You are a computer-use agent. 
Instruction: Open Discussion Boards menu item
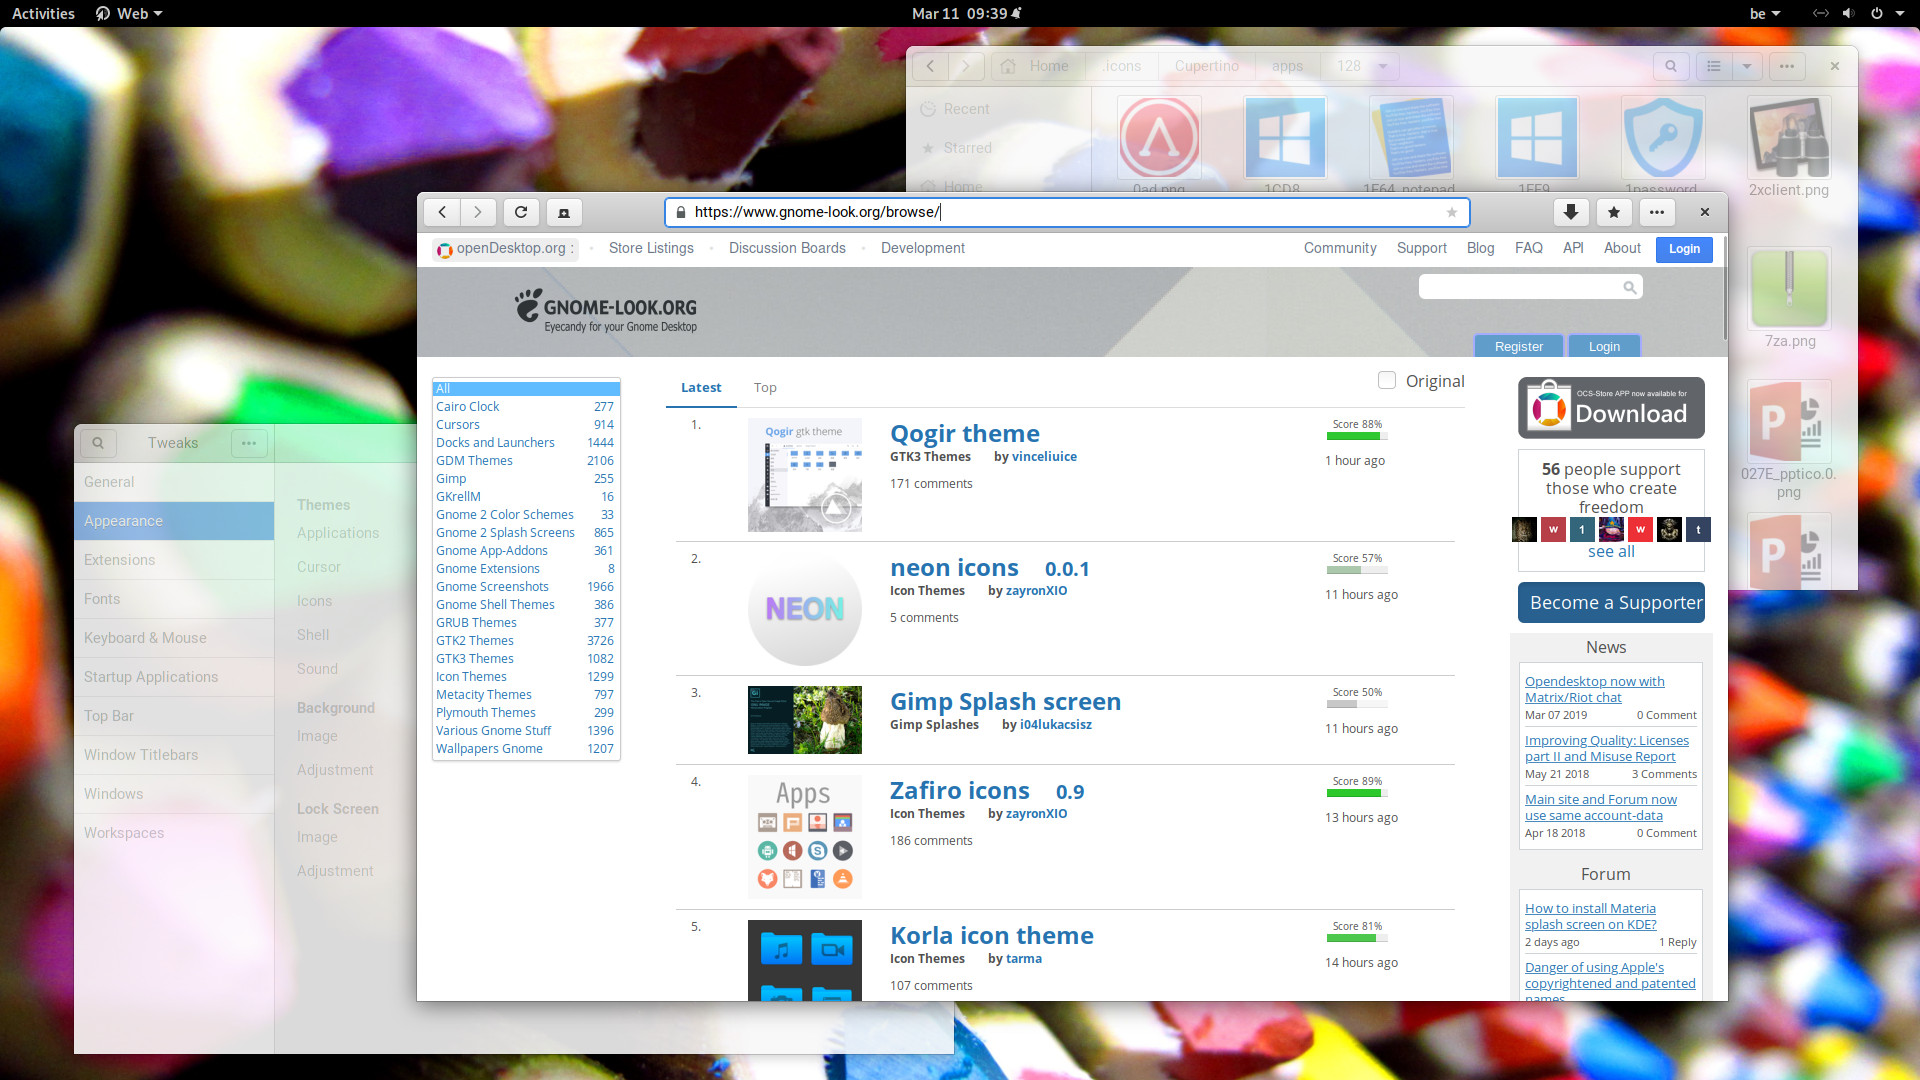787,248
